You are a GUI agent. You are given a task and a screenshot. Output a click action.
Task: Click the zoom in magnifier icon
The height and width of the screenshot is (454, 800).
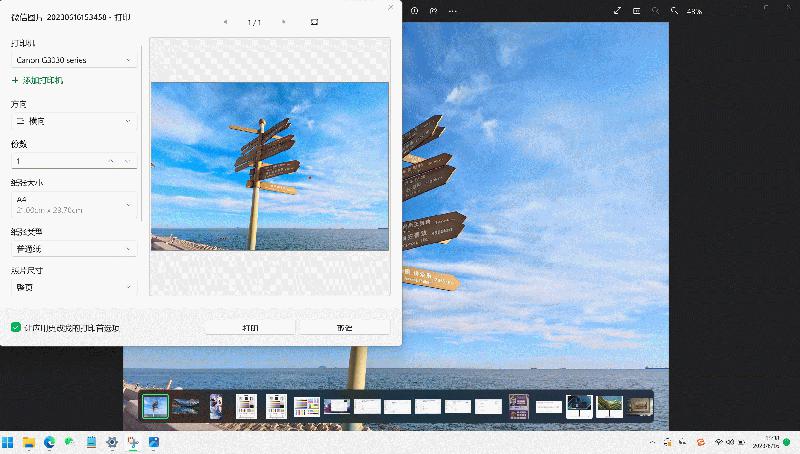(x=676, y=11)
